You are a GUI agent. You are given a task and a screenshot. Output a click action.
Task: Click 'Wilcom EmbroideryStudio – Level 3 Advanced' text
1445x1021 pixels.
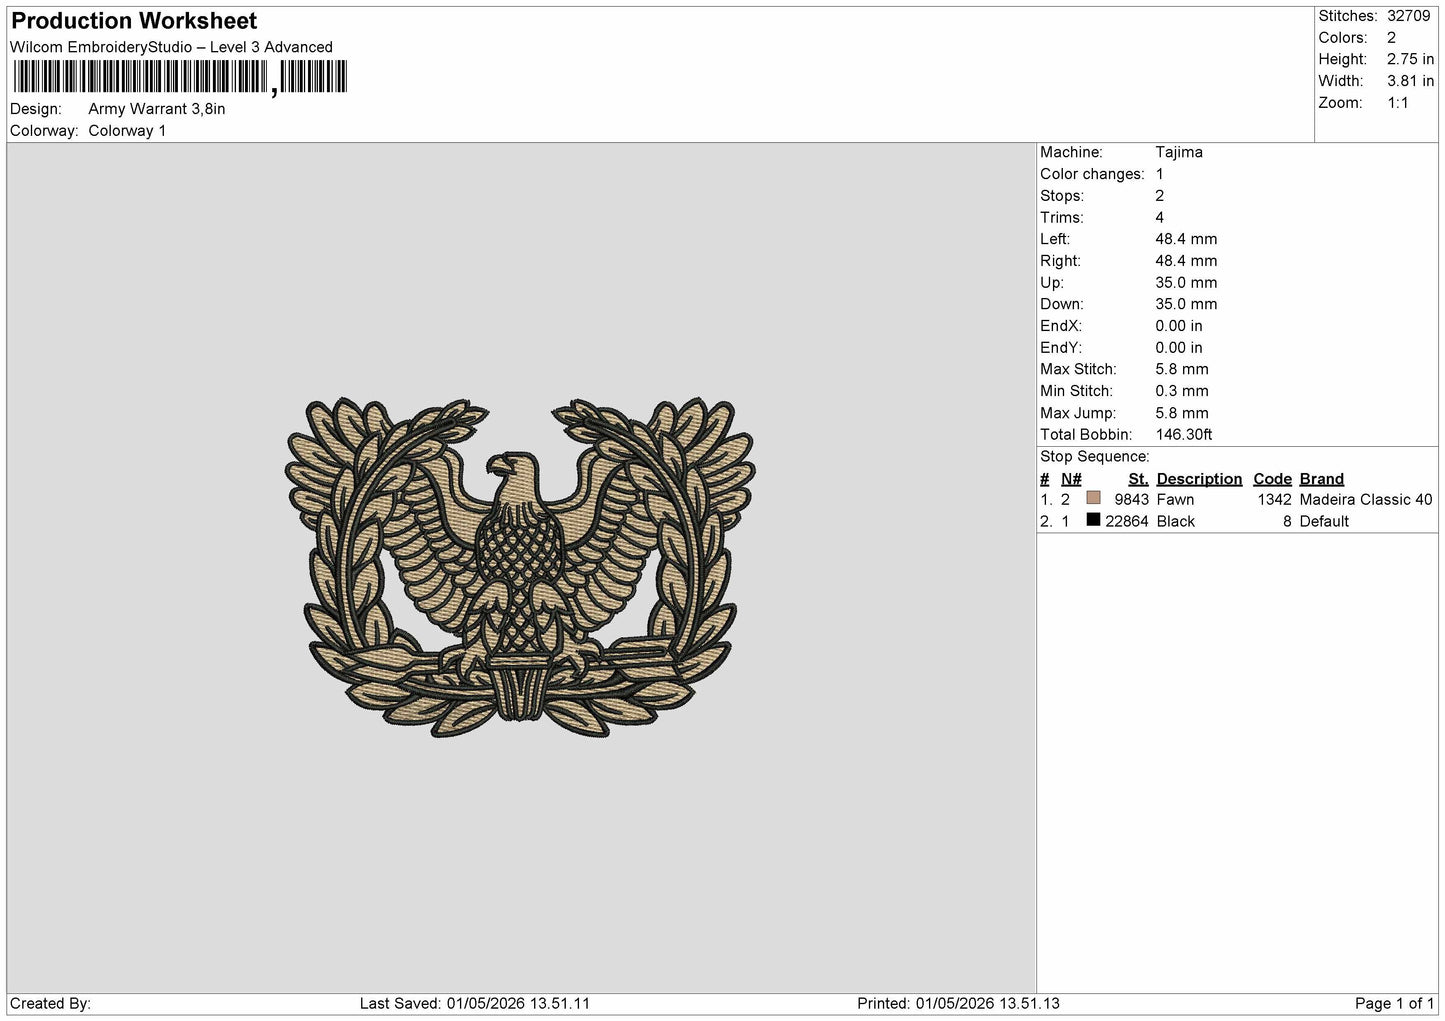pyautogui.click(x=171, y=47)
